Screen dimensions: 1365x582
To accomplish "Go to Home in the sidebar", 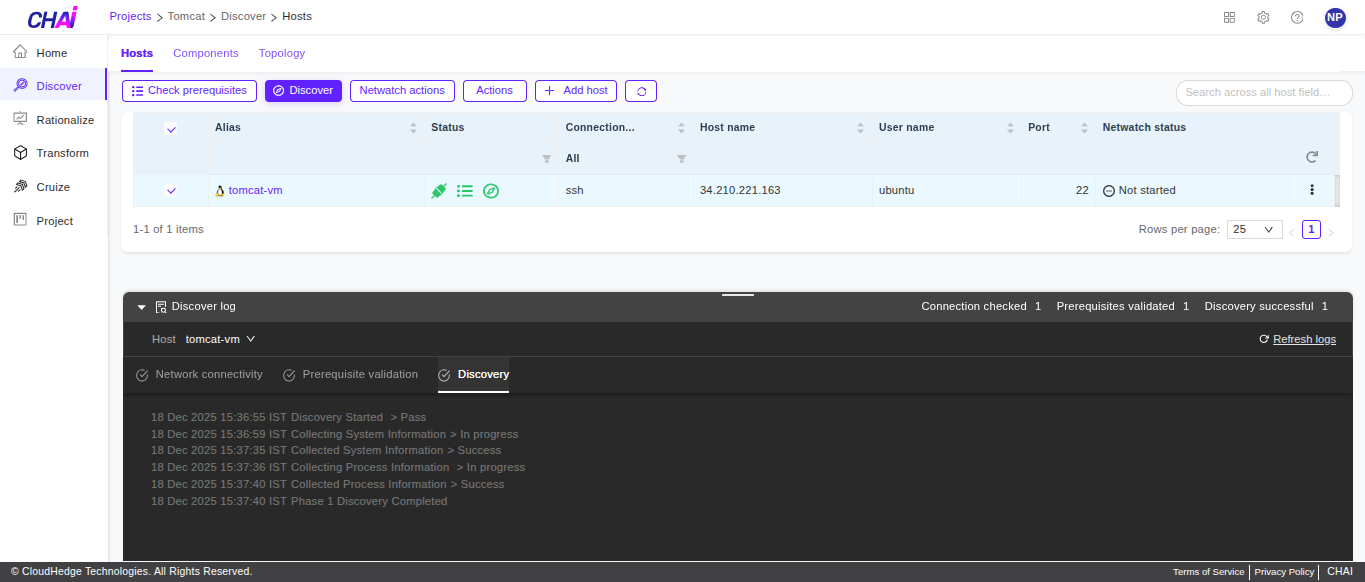I will coord(53,52).
